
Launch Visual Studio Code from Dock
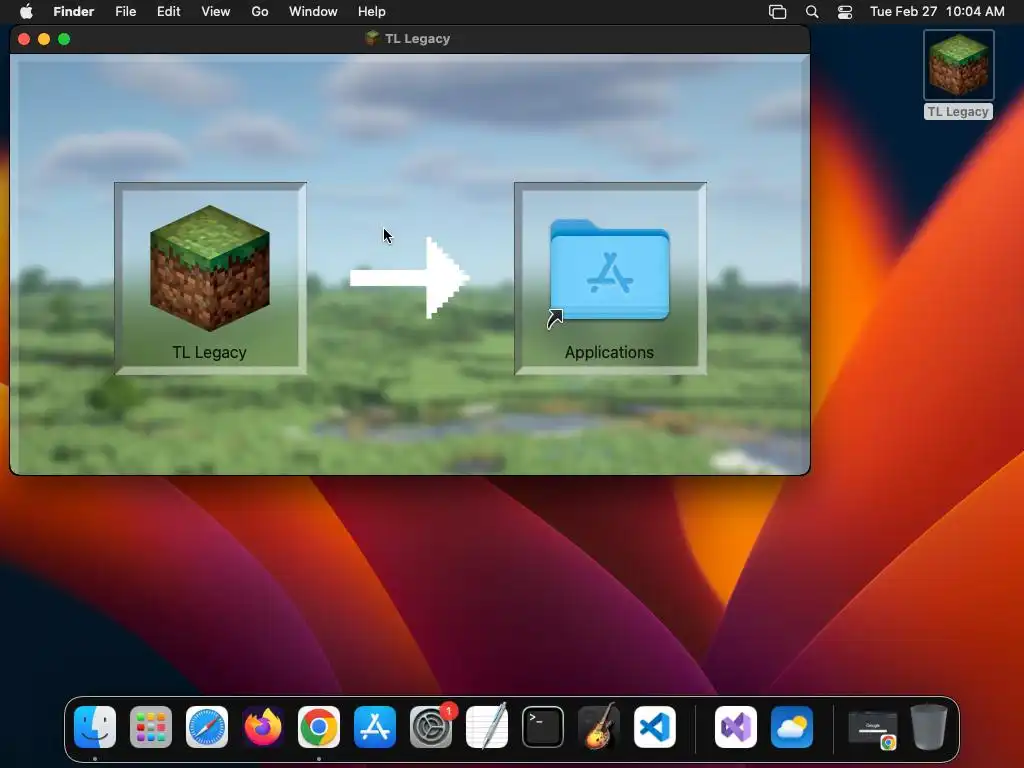[x=655, y=727]
